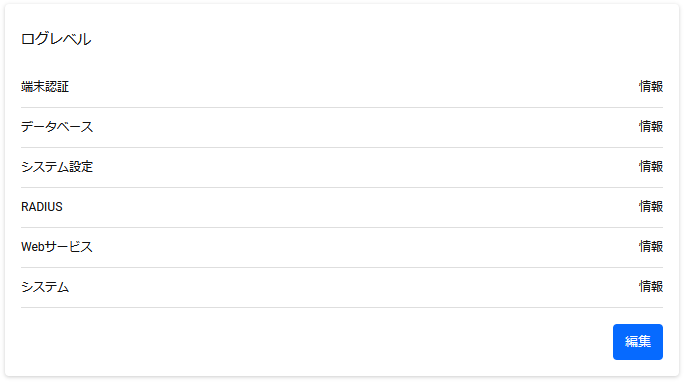The image size is (684, 382).
Task: Click the 情報 value for システム
Action: (651, 287)
